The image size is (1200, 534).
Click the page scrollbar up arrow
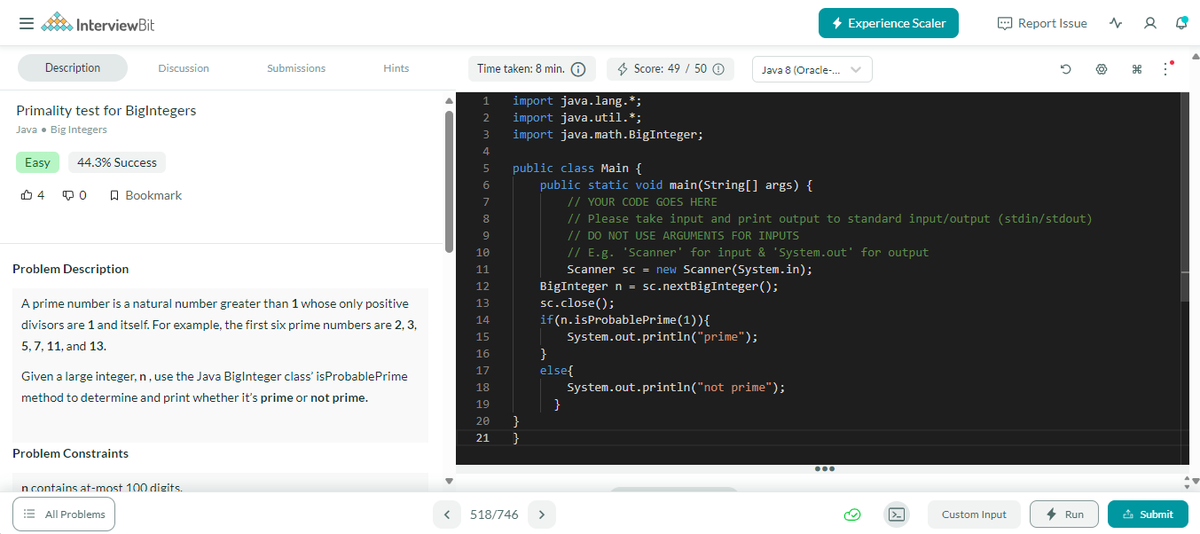(1194, 55)
